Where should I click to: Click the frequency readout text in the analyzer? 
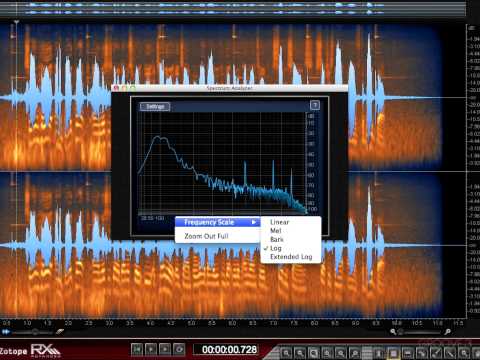(152, 218)
